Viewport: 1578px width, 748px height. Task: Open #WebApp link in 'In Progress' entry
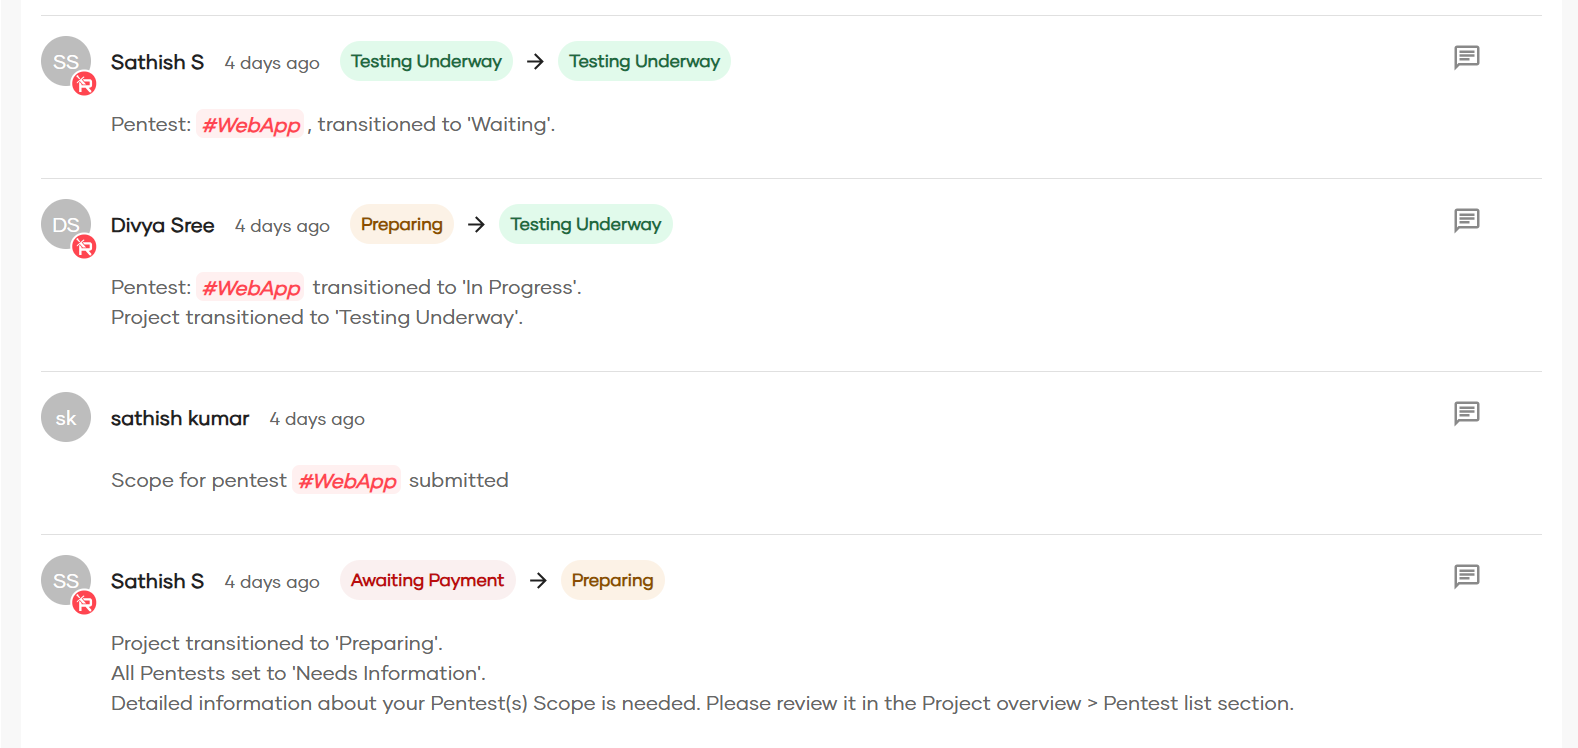point(251,288)
